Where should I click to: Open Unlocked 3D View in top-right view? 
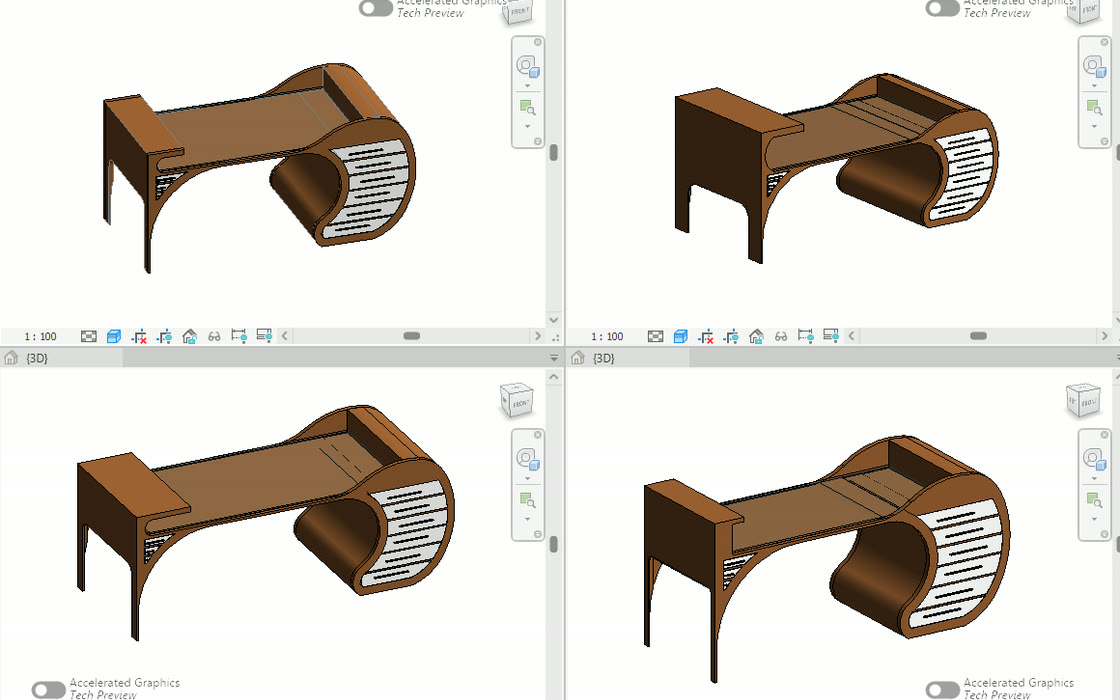click(x=756, y=336)
